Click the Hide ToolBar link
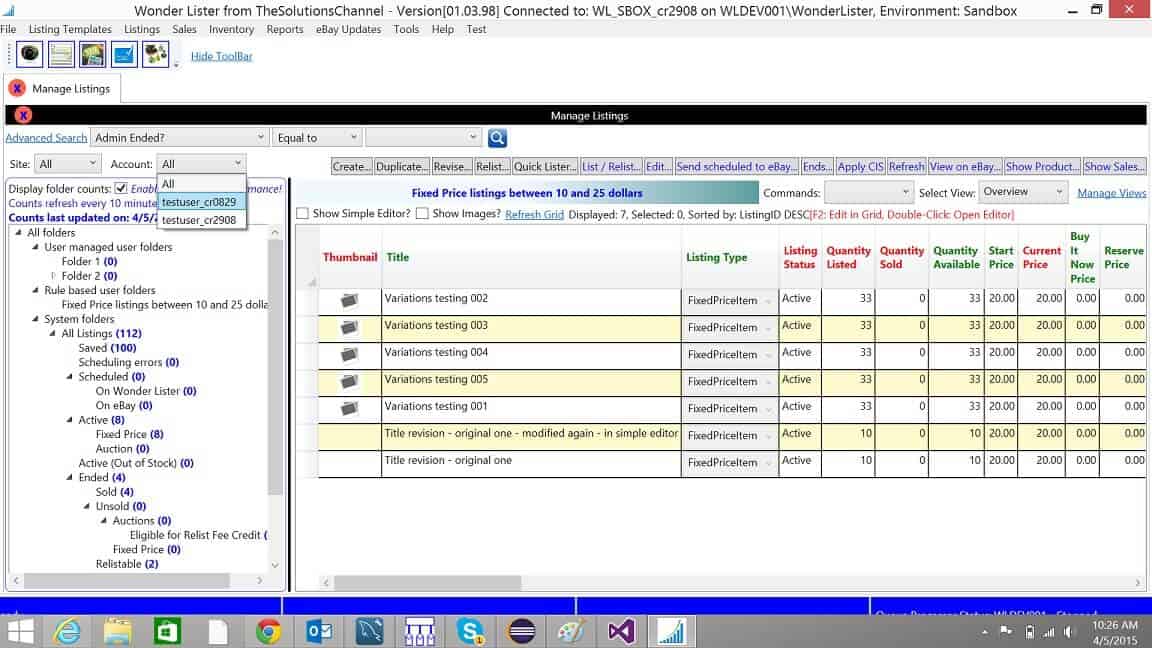 [221, 56]
